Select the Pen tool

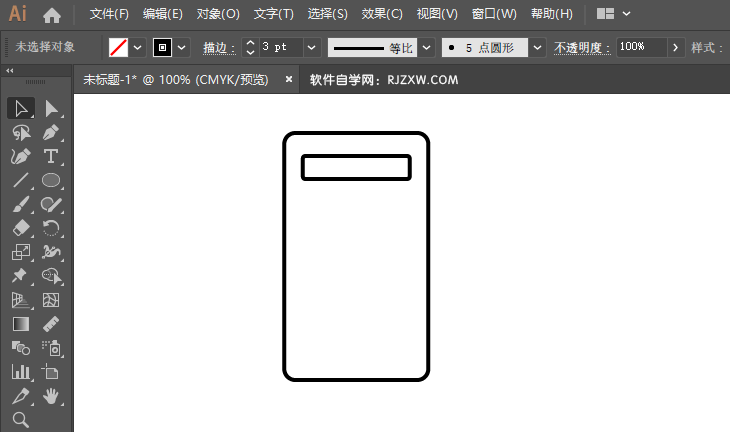[x=51, y=133]
